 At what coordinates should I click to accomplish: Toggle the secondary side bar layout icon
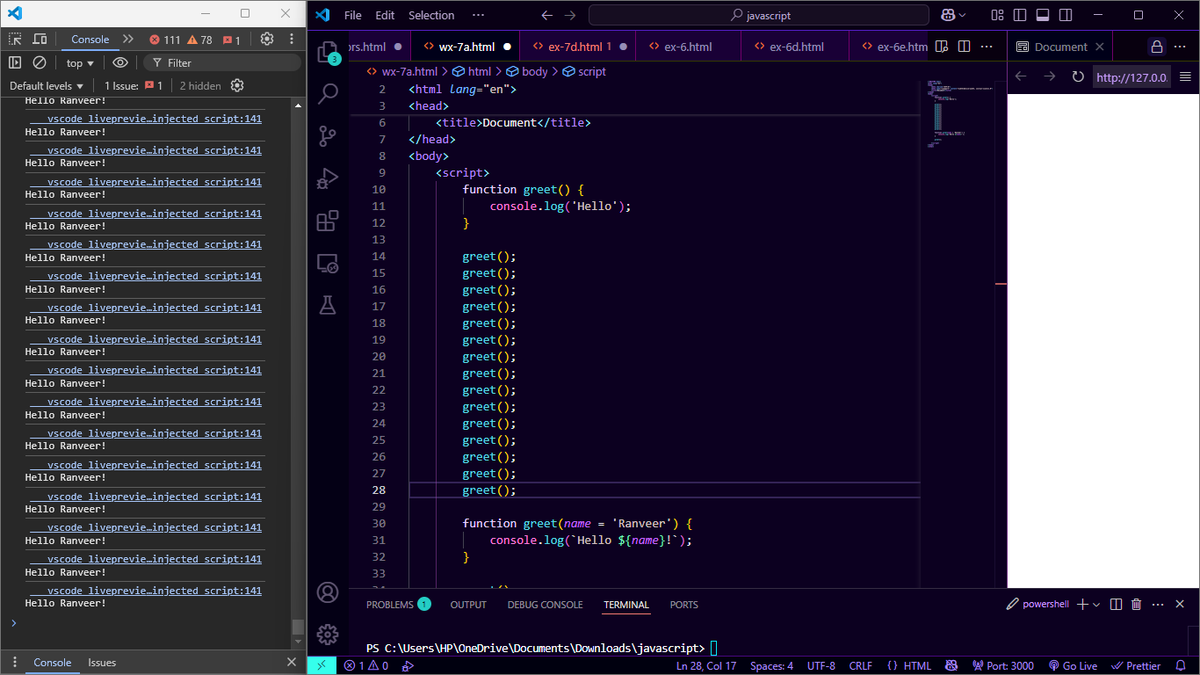coord(1065,15)
